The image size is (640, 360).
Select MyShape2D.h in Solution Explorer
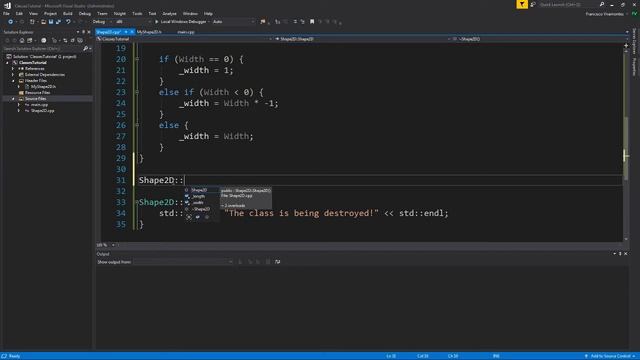[x=43, y=87]
